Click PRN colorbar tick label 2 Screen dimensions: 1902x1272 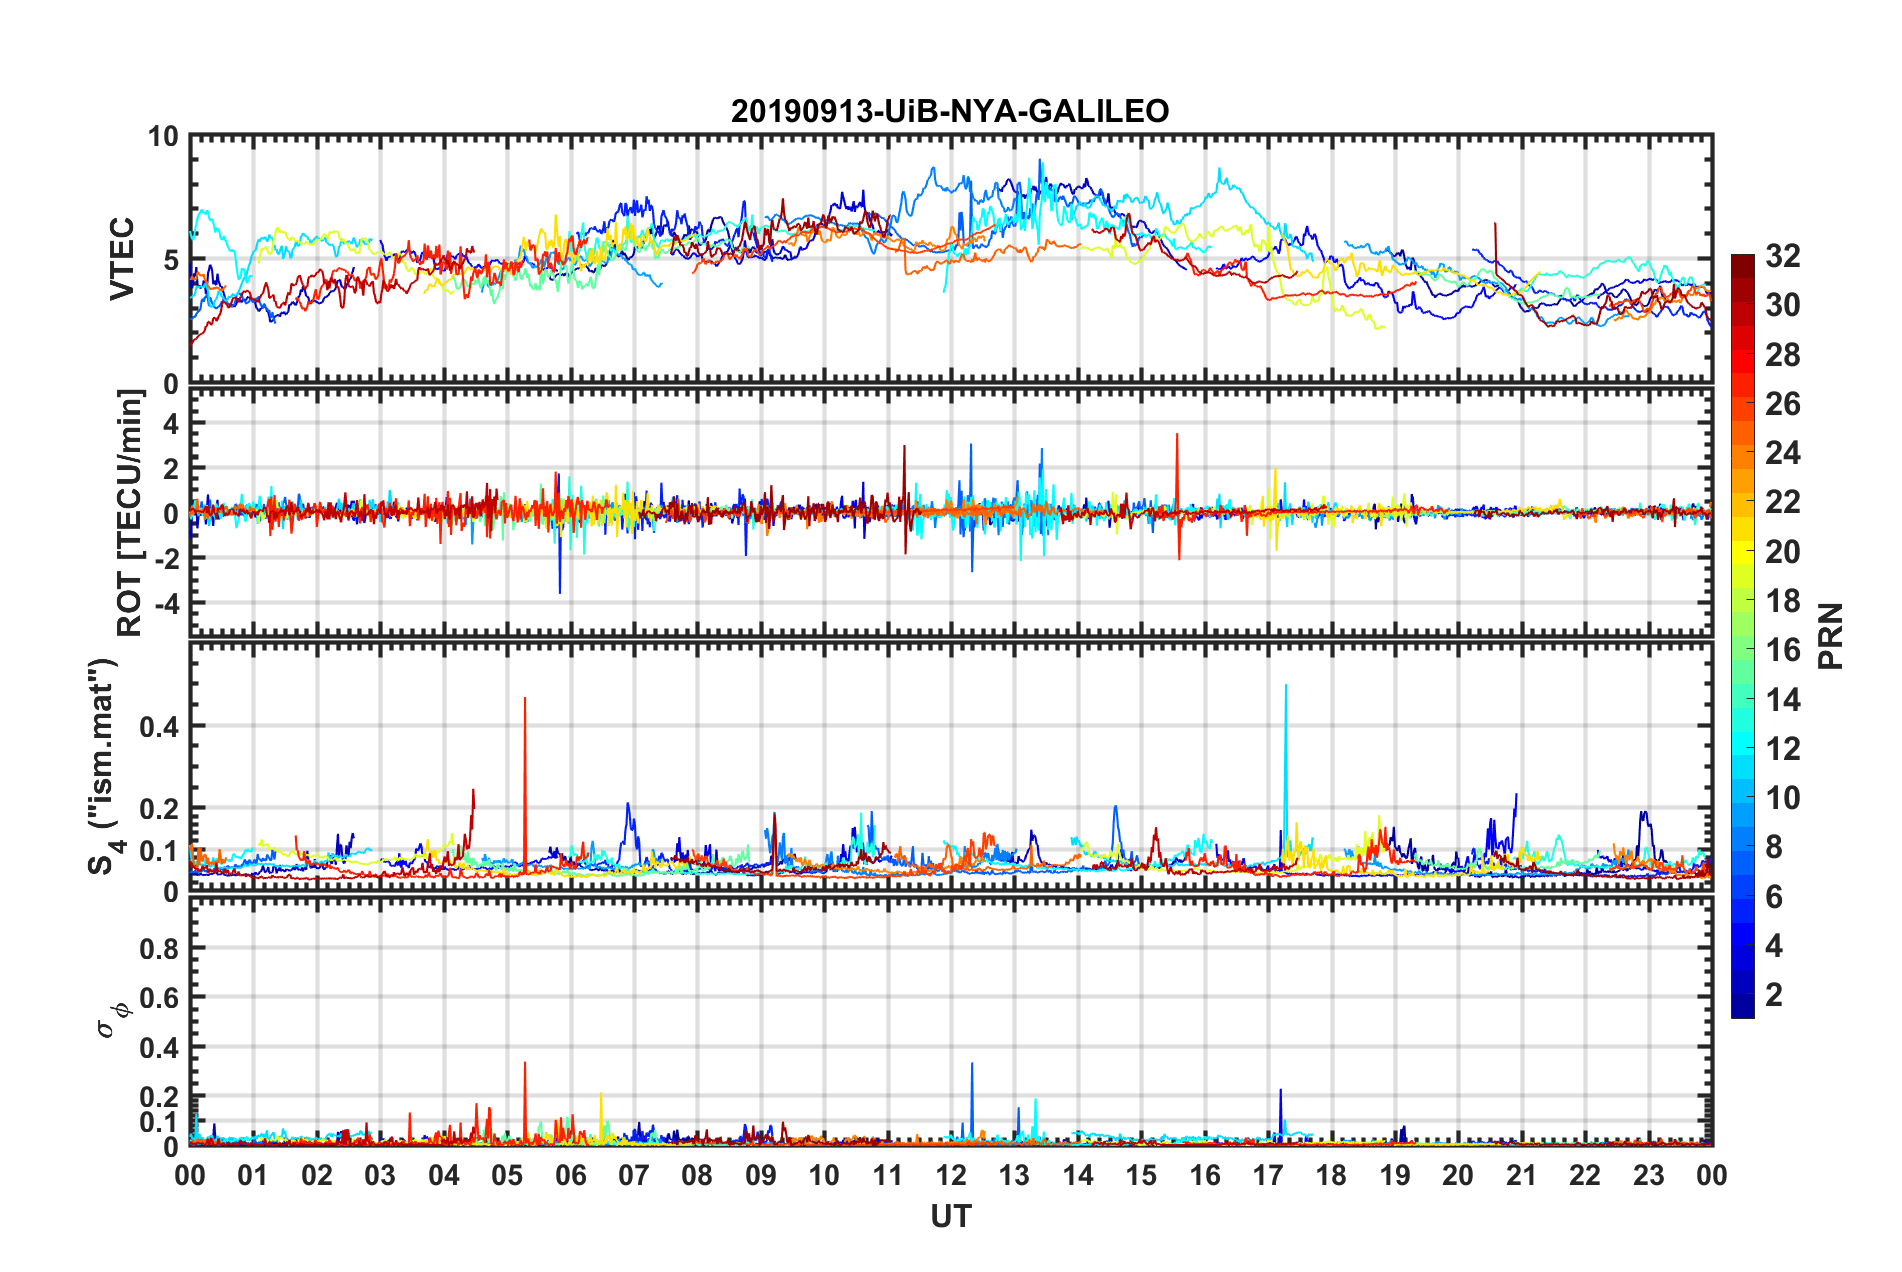[x=1774, y=995]
